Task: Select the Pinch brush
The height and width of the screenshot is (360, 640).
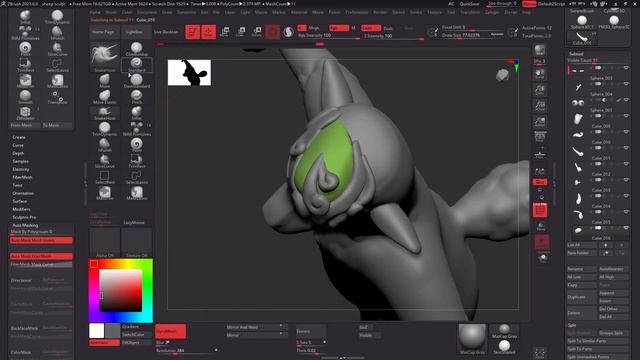Action: click(x=137, y=97)
